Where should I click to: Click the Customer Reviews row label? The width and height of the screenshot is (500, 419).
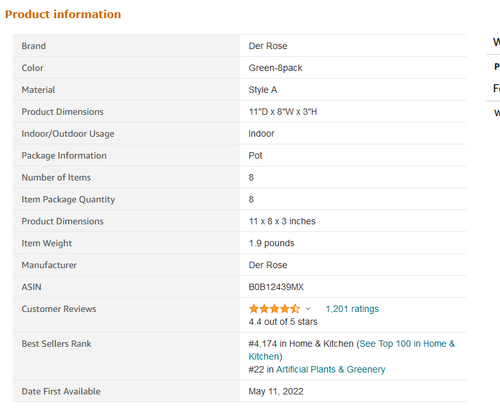coord(59,309)
